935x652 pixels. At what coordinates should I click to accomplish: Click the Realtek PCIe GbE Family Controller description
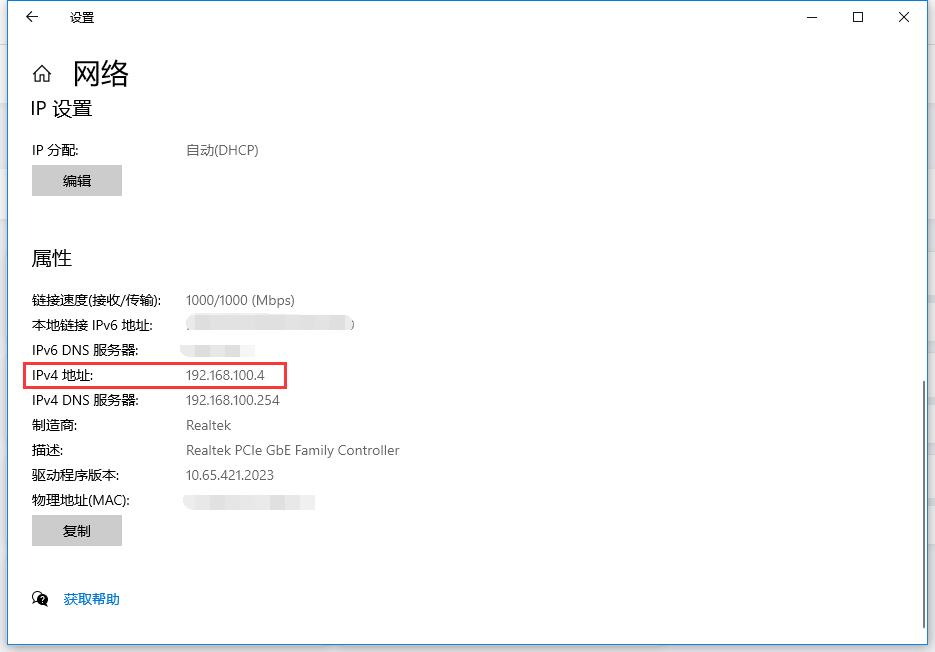point(292,450)
